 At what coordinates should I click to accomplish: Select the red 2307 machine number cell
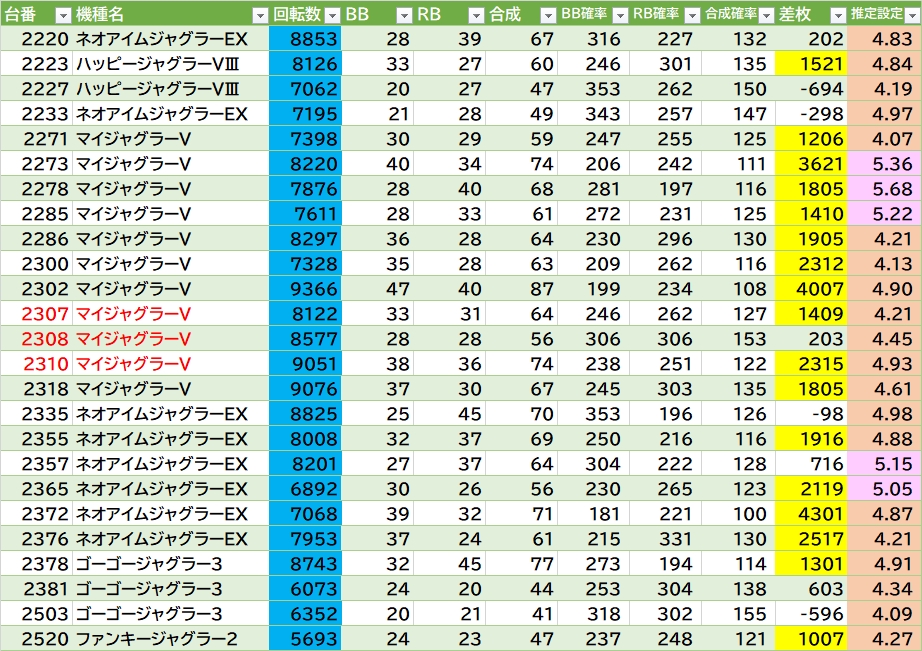click(36, 313)
